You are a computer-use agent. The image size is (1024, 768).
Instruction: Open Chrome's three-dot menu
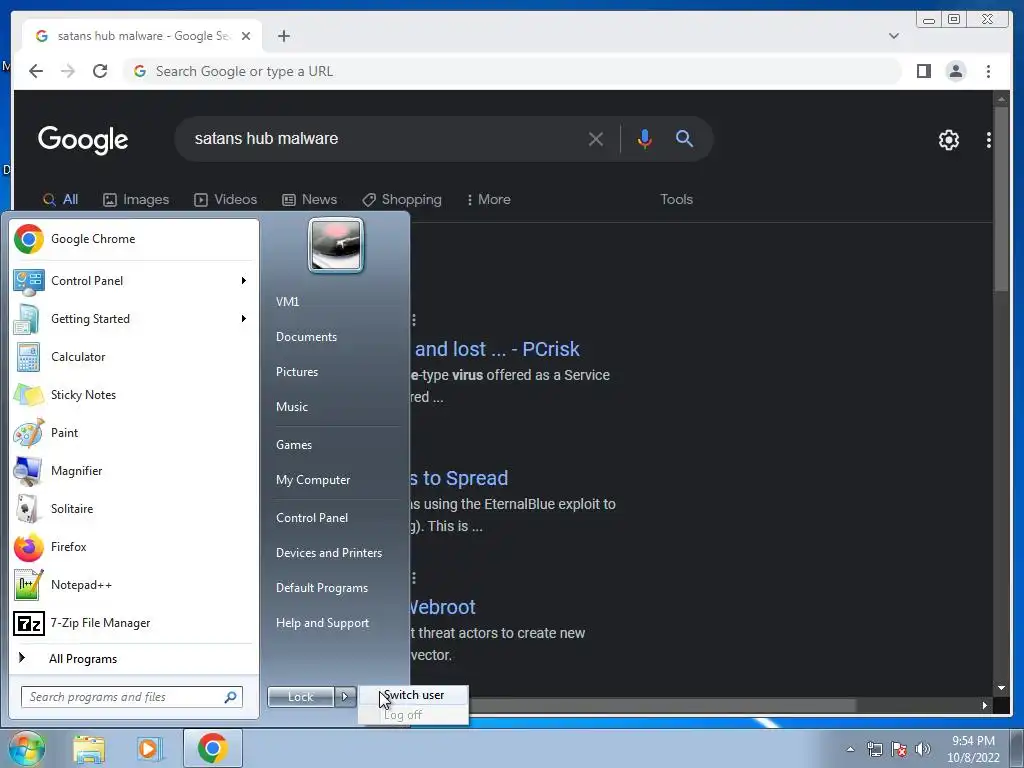tap(988, 71)
